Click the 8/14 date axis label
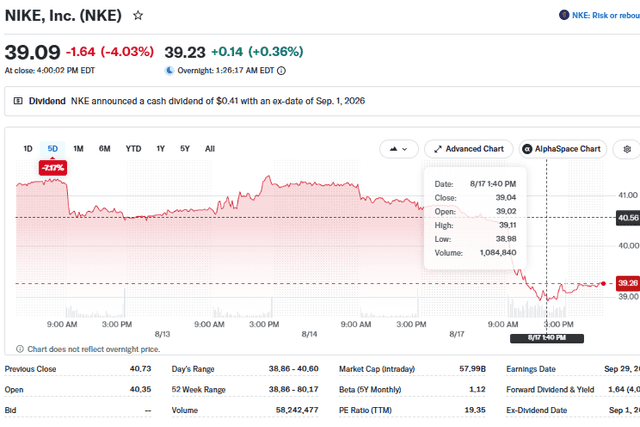The image size is (640, 427). 309,334
